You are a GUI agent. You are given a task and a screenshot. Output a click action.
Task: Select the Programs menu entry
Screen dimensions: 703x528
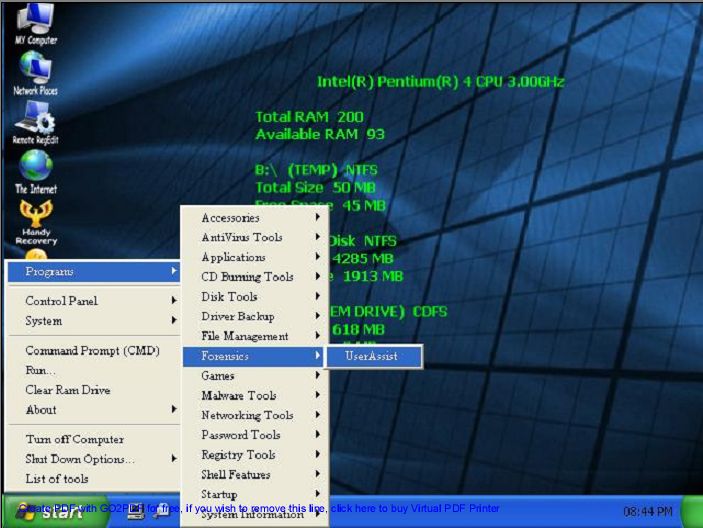point(94,271)
